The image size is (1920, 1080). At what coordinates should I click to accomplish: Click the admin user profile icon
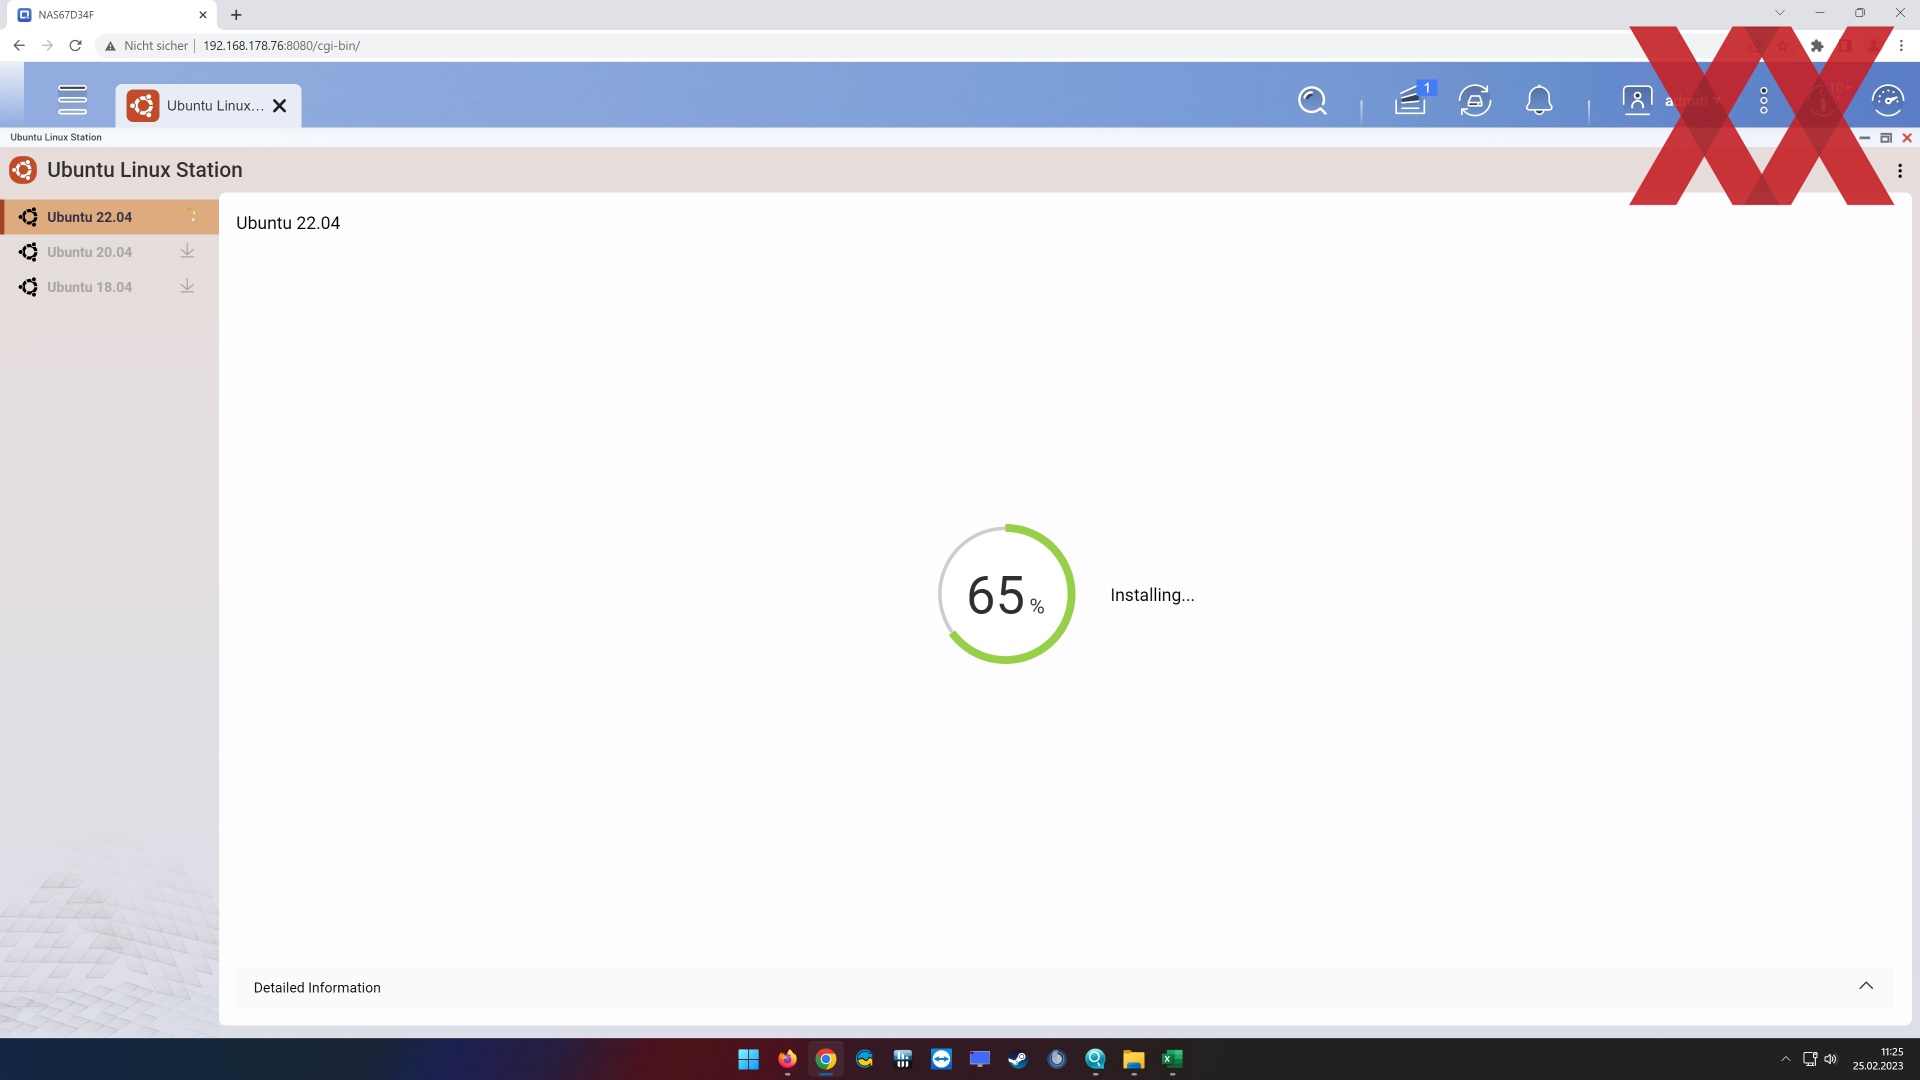coord(1637,101)
